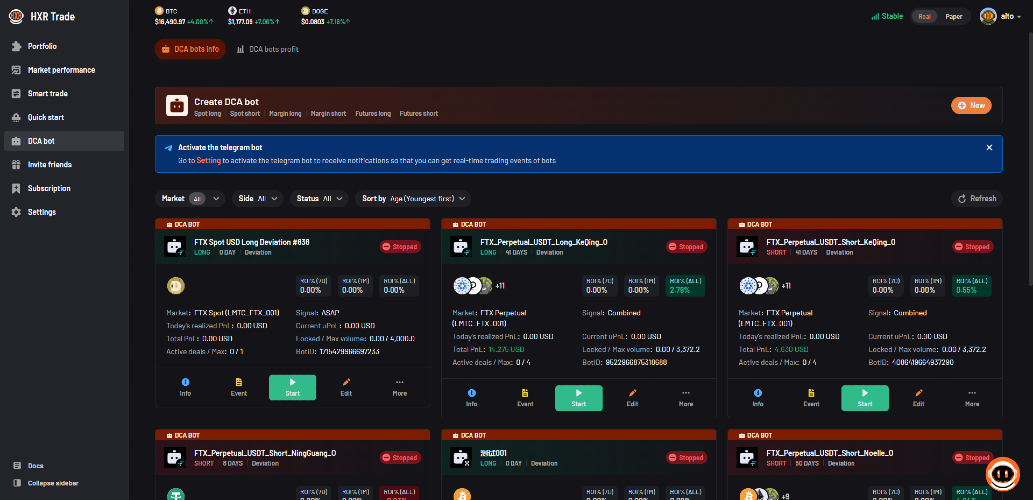Open Invite friends page
Image resolution: width=1033 pixels, height=500 pixels.
(64, 165)
